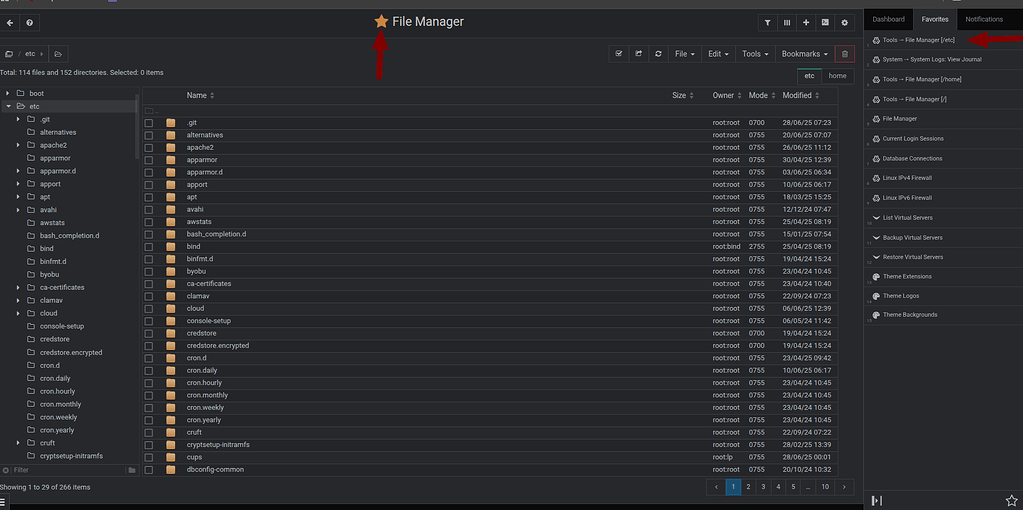
Task: Check the alternatives row checkbox
Action: pos(149,135)
